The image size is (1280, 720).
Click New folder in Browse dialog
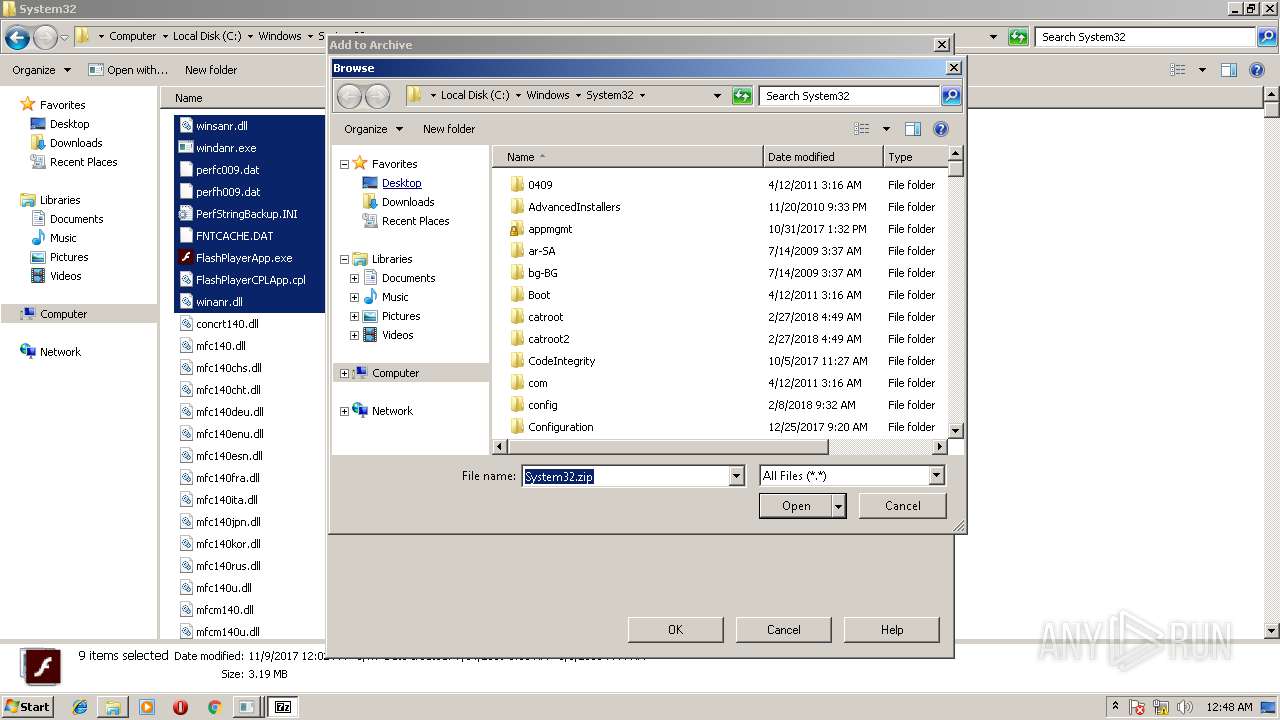coord(449,129)
